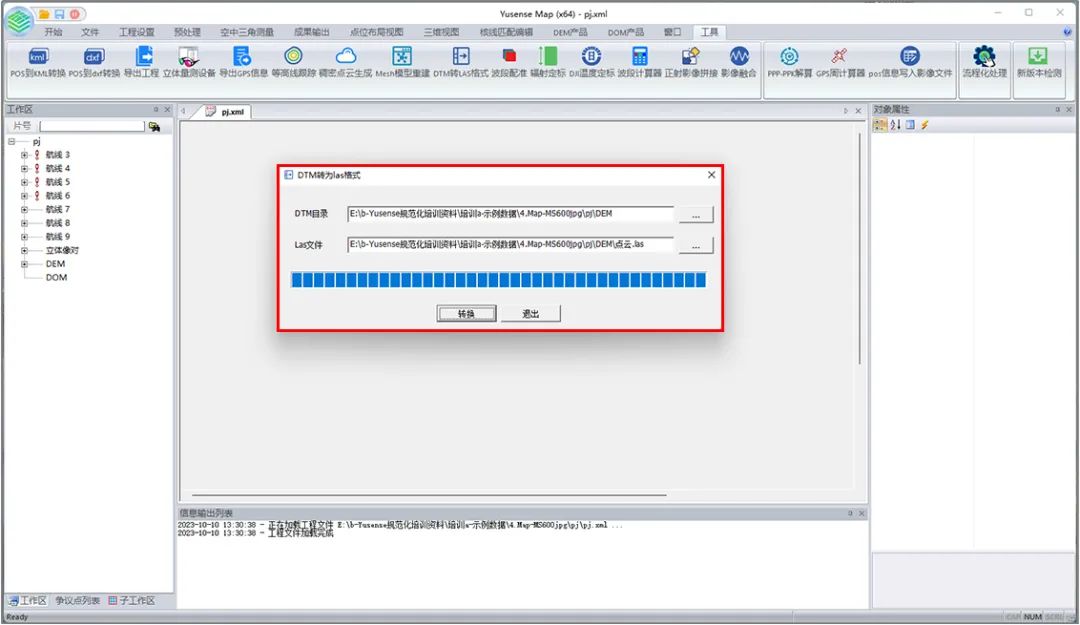1080x625 pixels.
Task: Open the 预处理 ribbon tab
Action: coord(187,32)
